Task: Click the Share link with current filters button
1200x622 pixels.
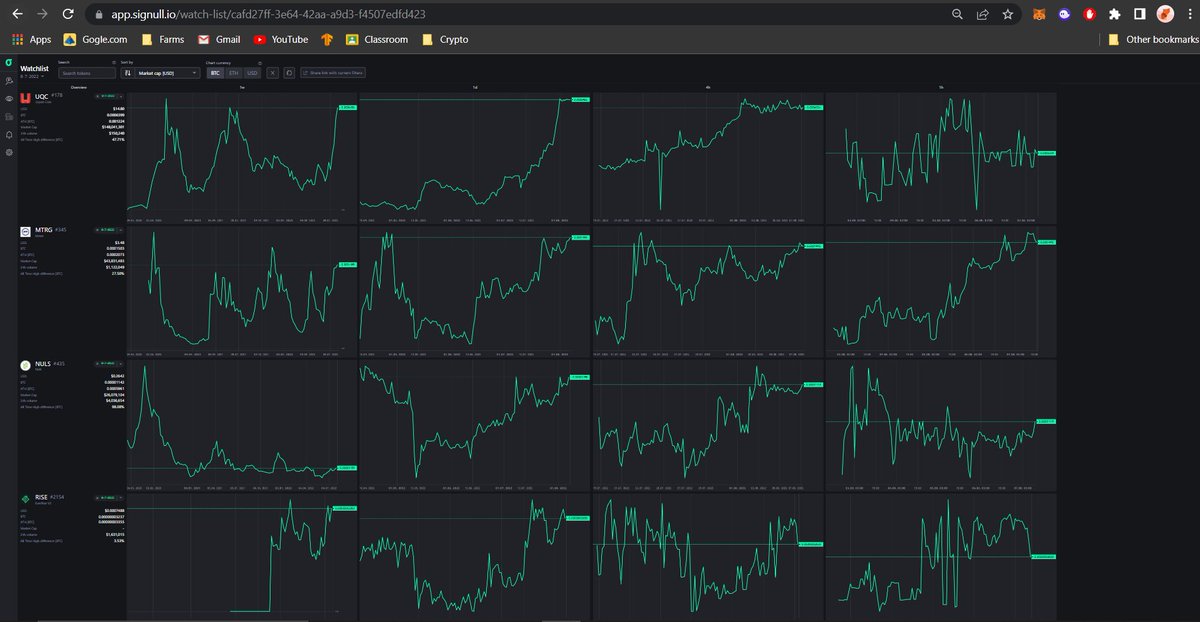Action: [x=334, y=73]
